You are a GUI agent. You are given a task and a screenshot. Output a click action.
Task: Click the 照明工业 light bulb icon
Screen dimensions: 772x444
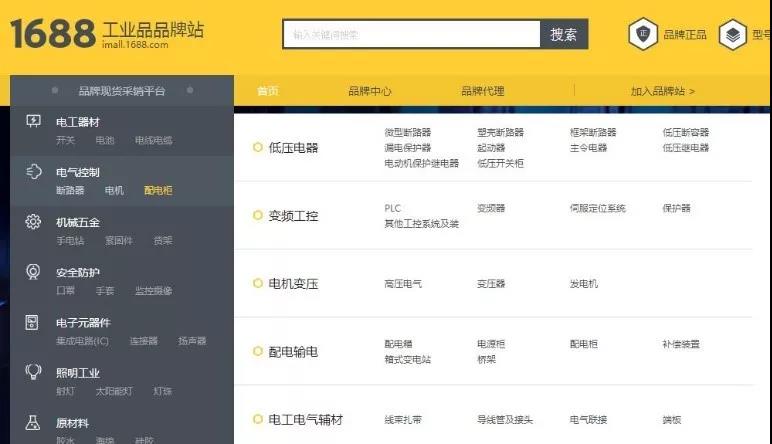pyautogui.click(x=33, y=372)
